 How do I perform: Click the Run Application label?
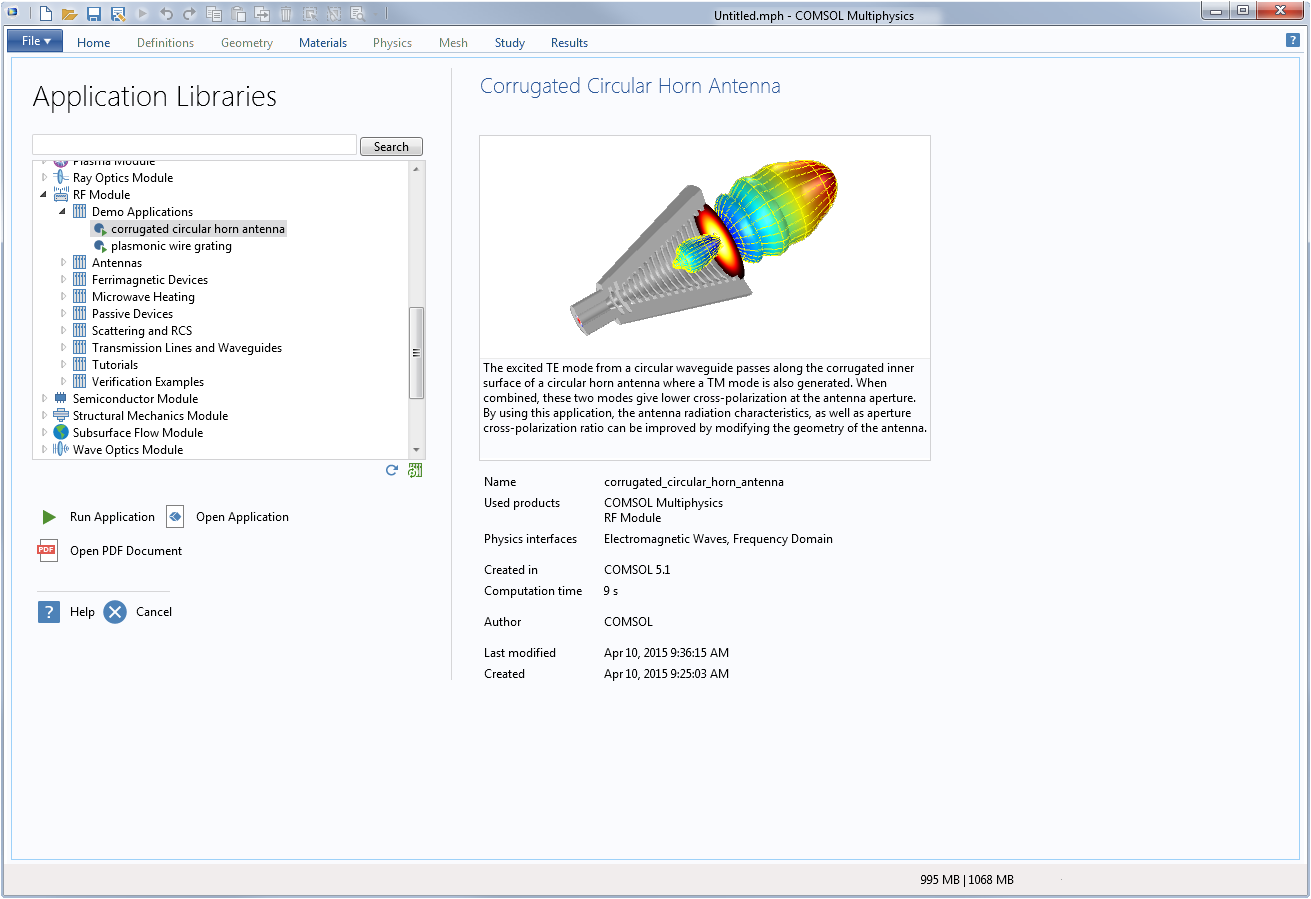(112, 517)
